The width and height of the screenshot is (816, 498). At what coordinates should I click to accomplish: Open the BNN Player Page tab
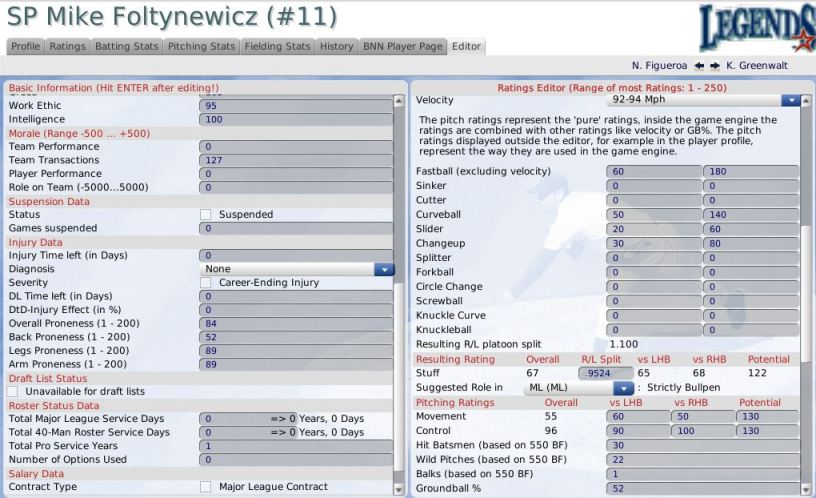pos(403,46)
